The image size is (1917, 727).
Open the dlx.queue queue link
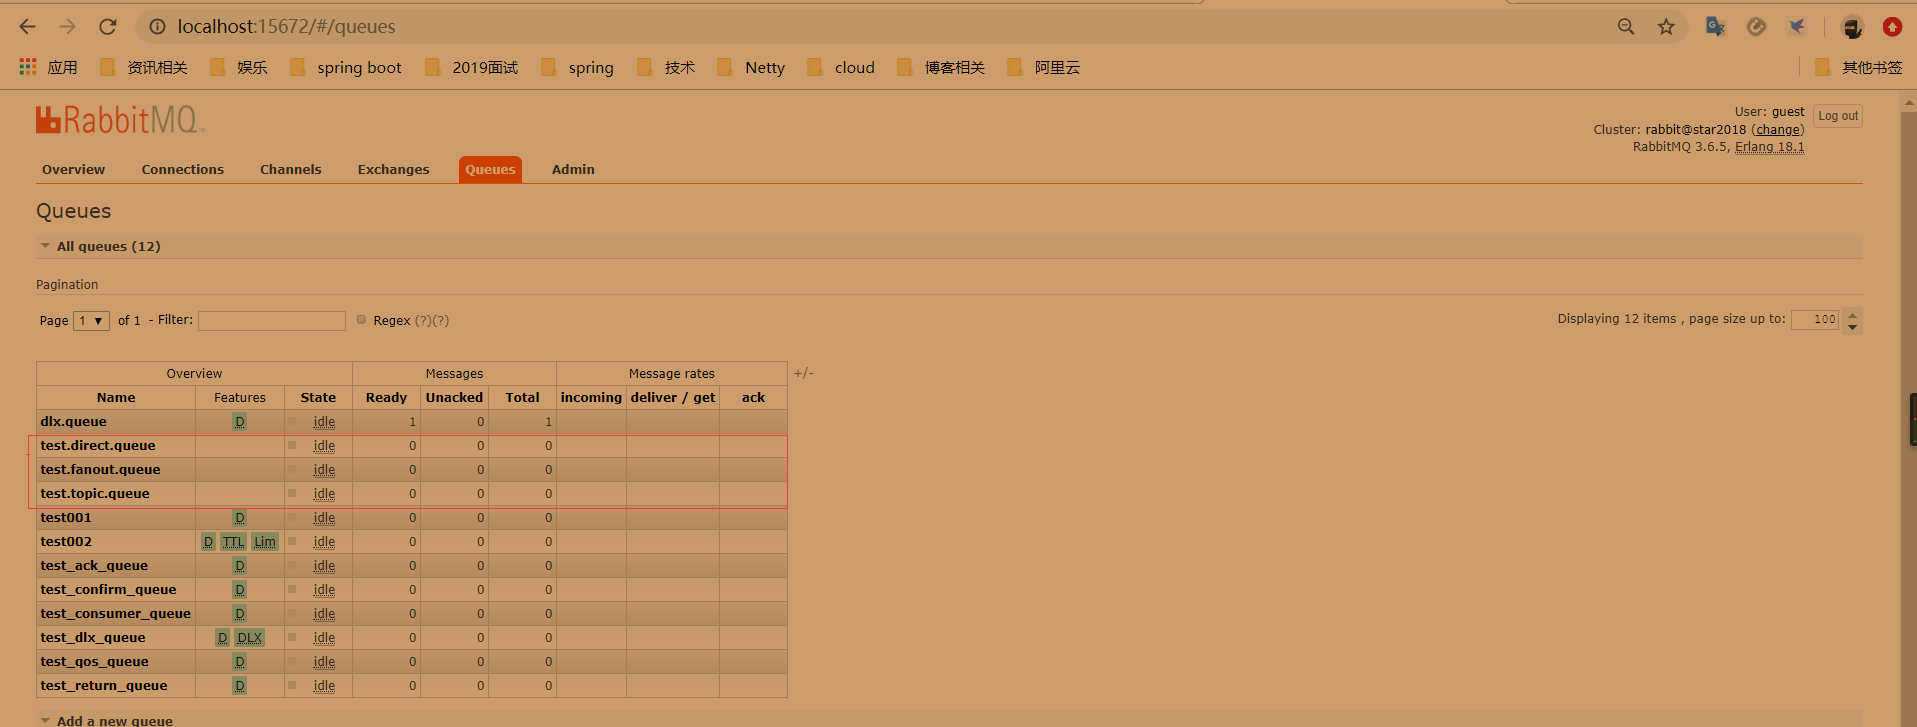coord(73,422)
